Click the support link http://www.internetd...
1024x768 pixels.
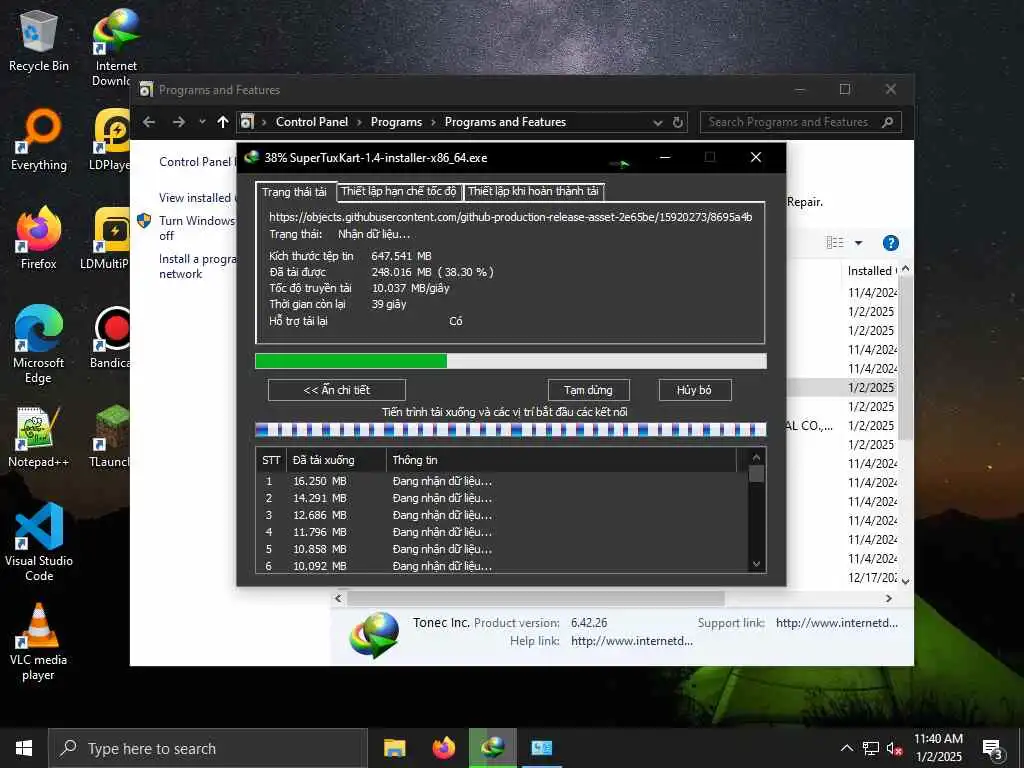[837, 623]
